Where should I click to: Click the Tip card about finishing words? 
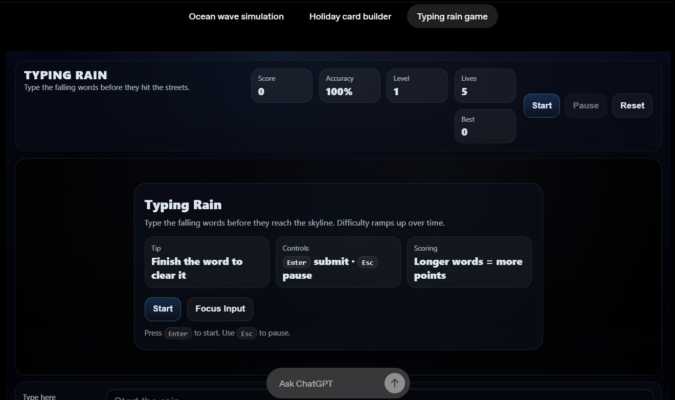pyautogui.click(x=207, y=262)
